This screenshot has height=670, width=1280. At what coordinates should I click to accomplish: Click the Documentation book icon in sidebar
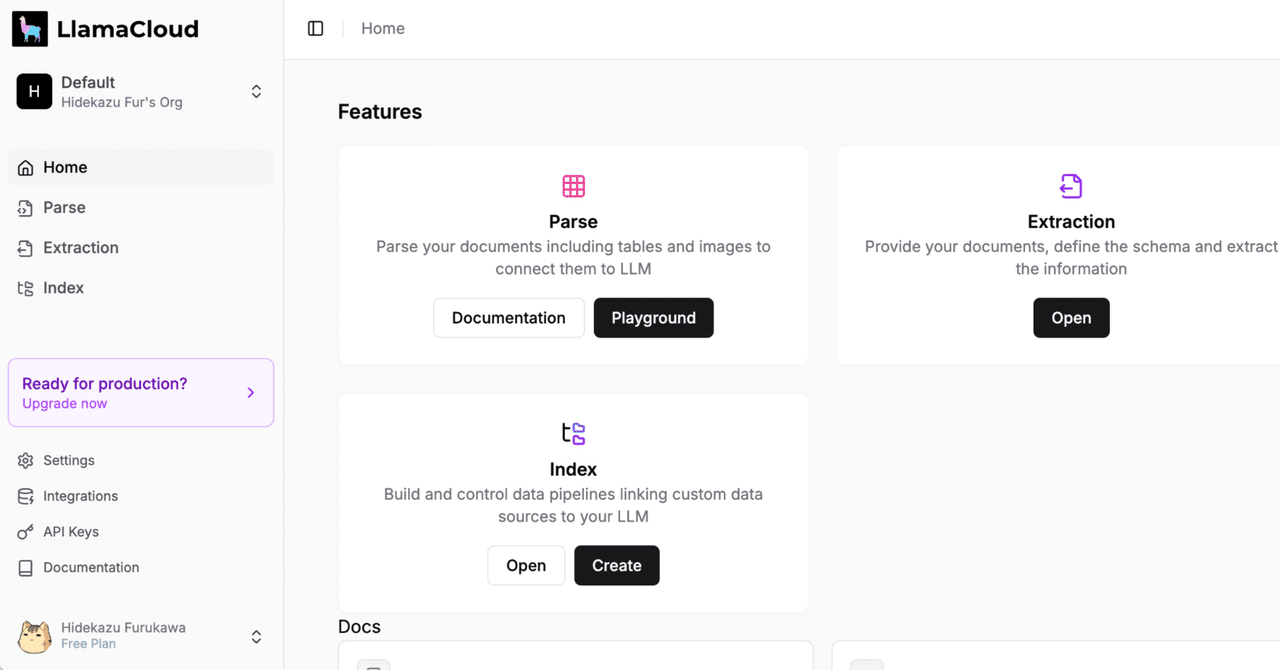(x=26, y=568)
